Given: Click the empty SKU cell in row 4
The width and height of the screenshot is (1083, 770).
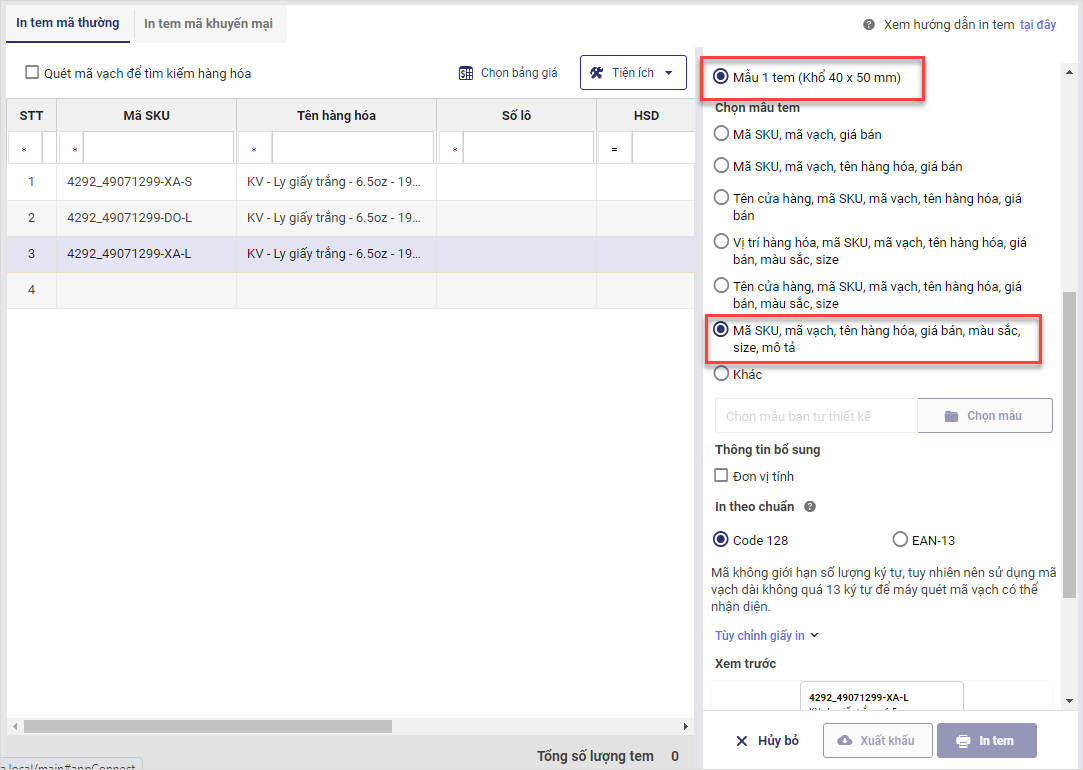Looking at the screenshot, I should coord(146,290).
